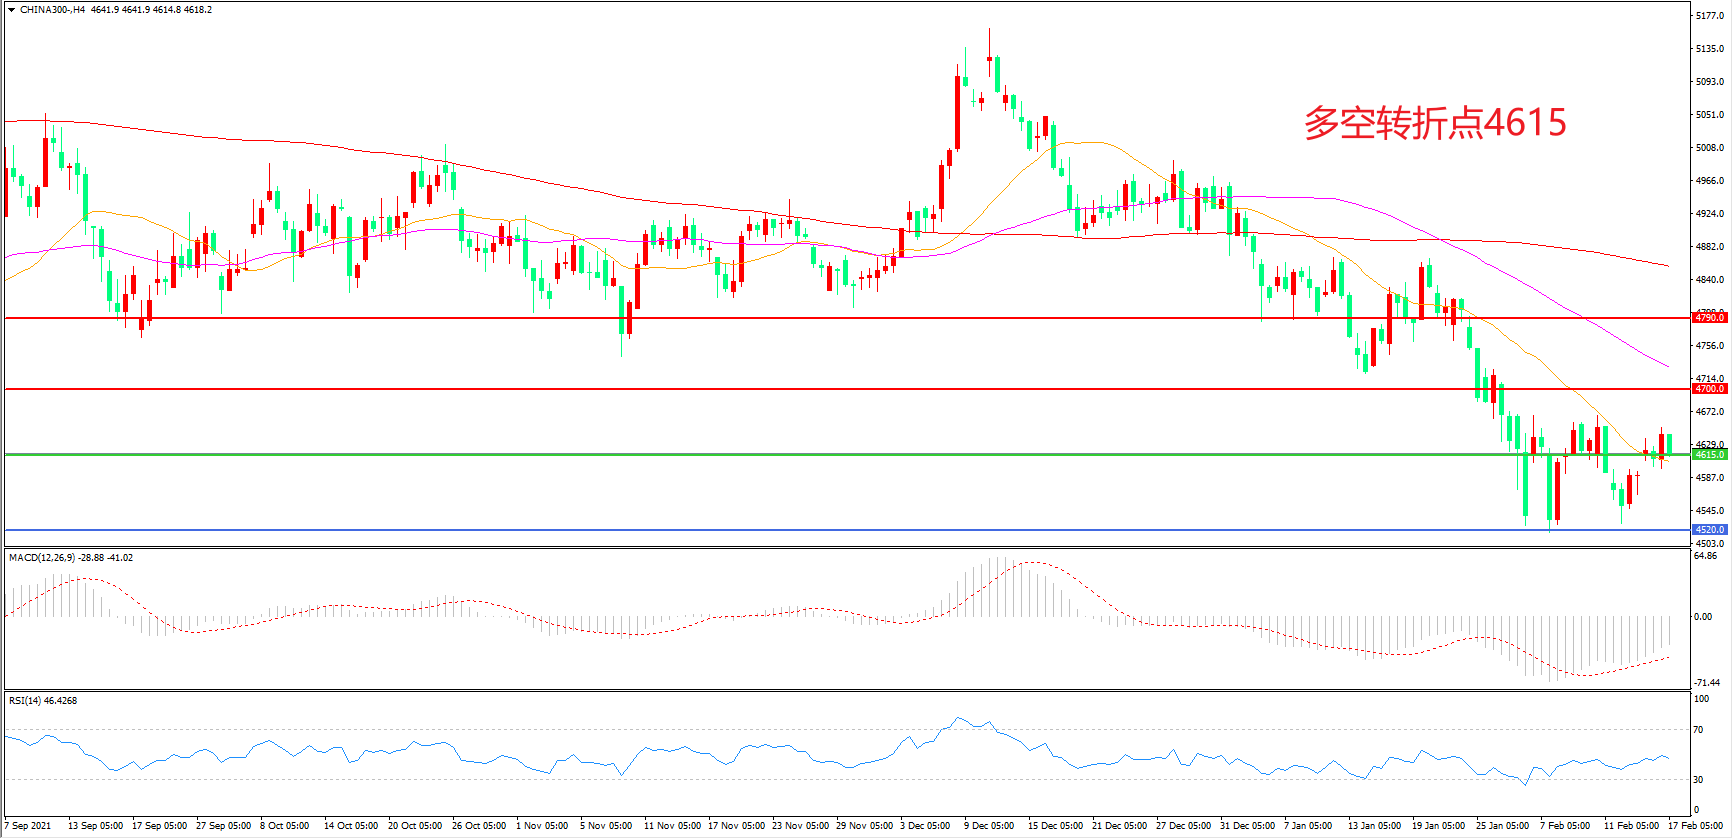
Task: Click the 5177.0 label on price axis
Action: (1711, 16)
